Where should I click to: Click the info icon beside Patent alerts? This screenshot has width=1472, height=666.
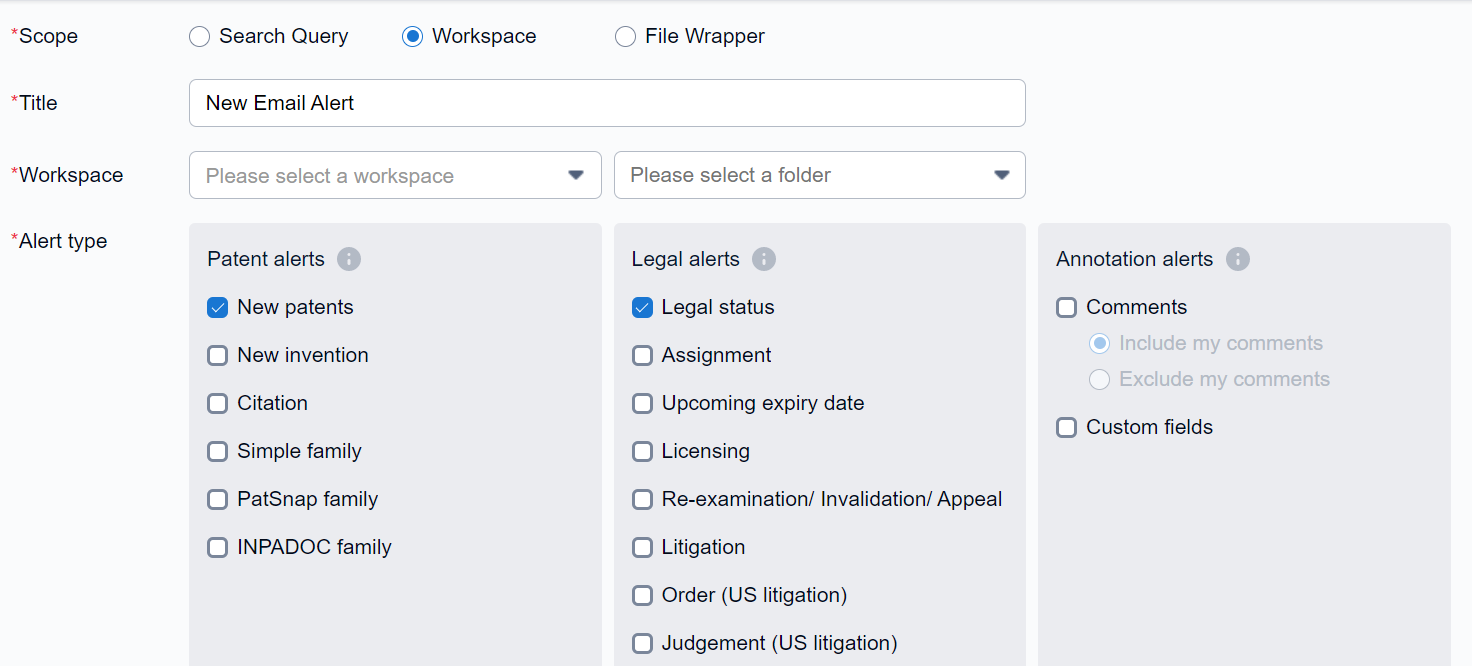click(348, 259)
